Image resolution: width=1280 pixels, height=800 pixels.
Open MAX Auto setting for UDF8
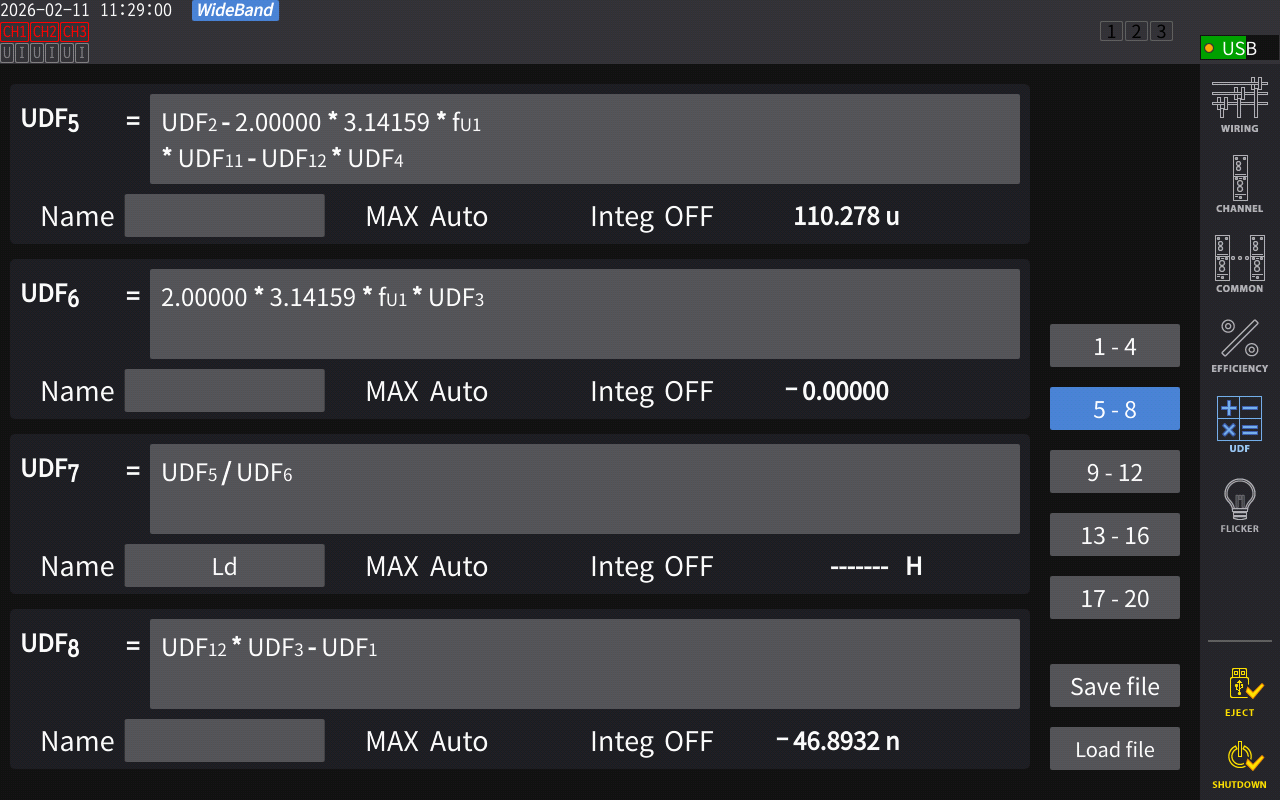pos(427,741)
